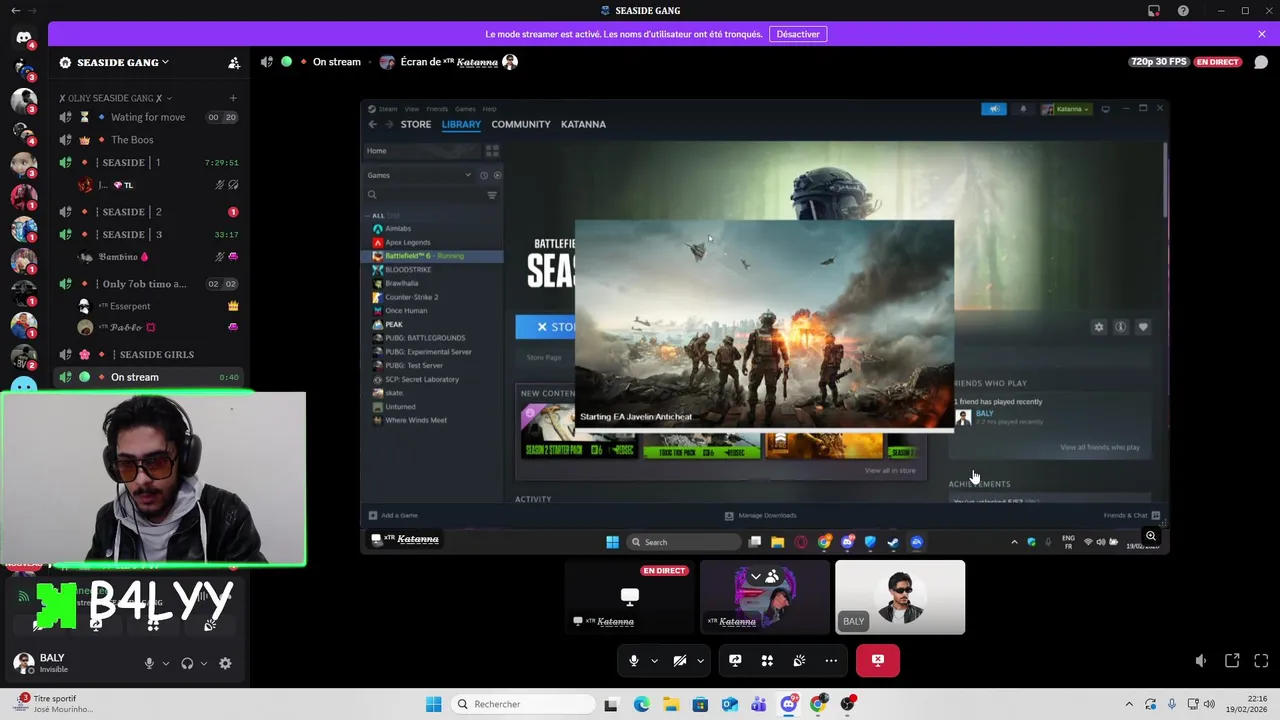Click 720p 30 FPS stream quality badge
Viewport: 1280px width, 720px height.
tap(1159, 62)
